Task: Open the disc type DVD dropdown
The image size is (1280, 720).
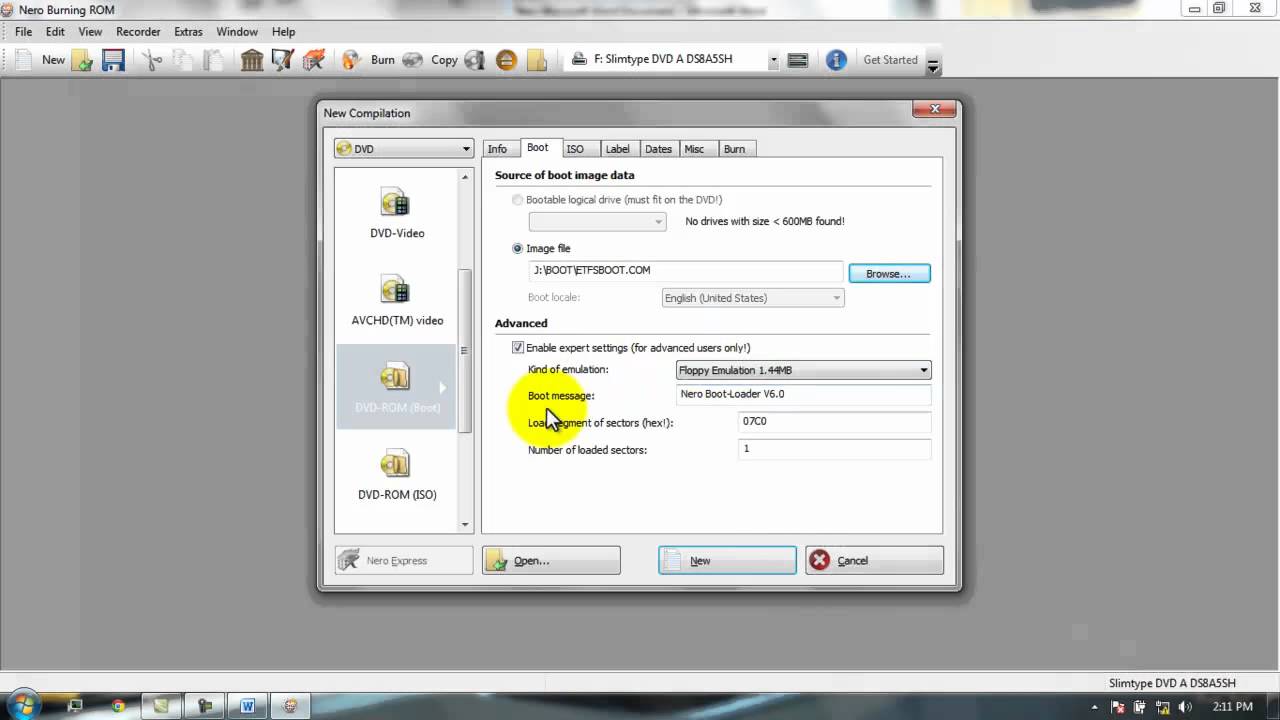Action: [x=403, y=149]
